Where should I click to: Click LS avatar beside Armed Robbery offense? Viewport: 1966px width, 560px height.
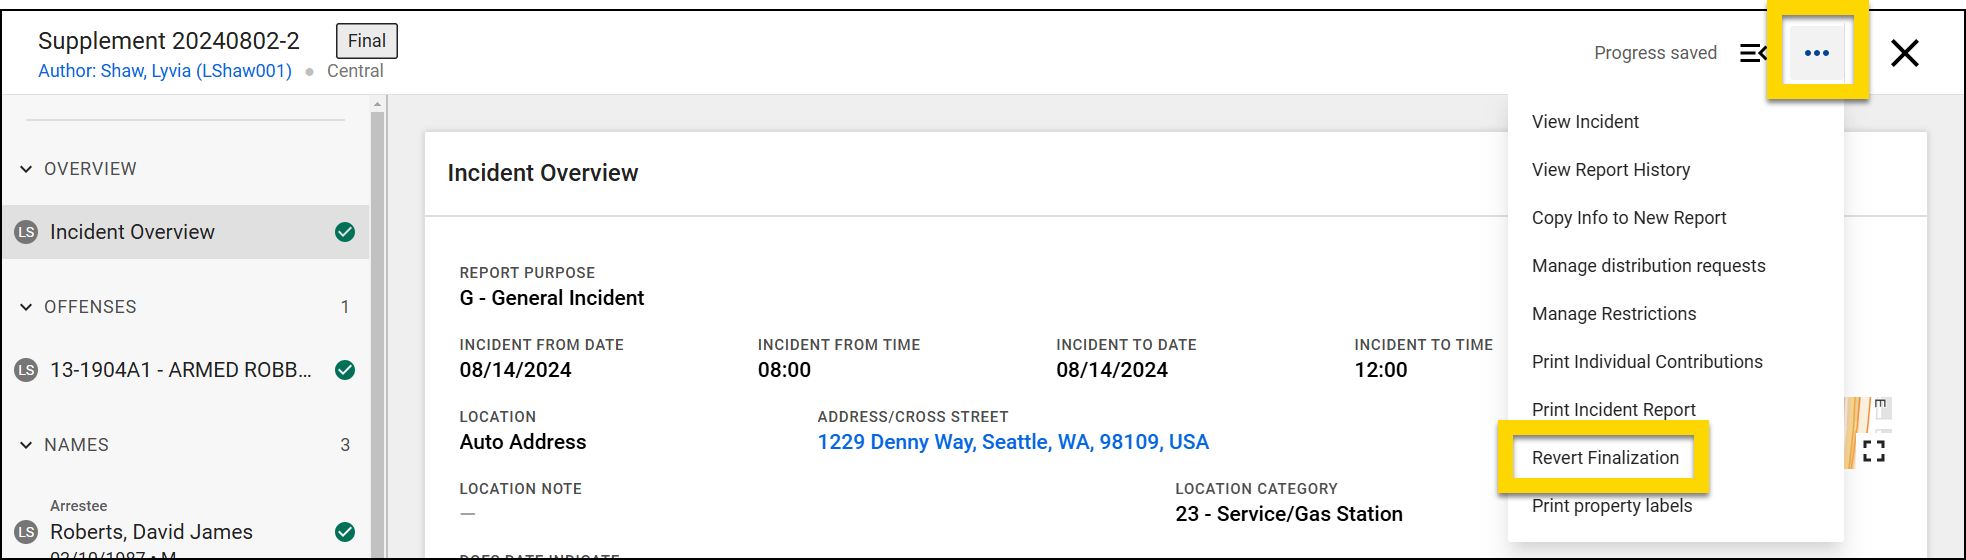click(x=26, y=370)
